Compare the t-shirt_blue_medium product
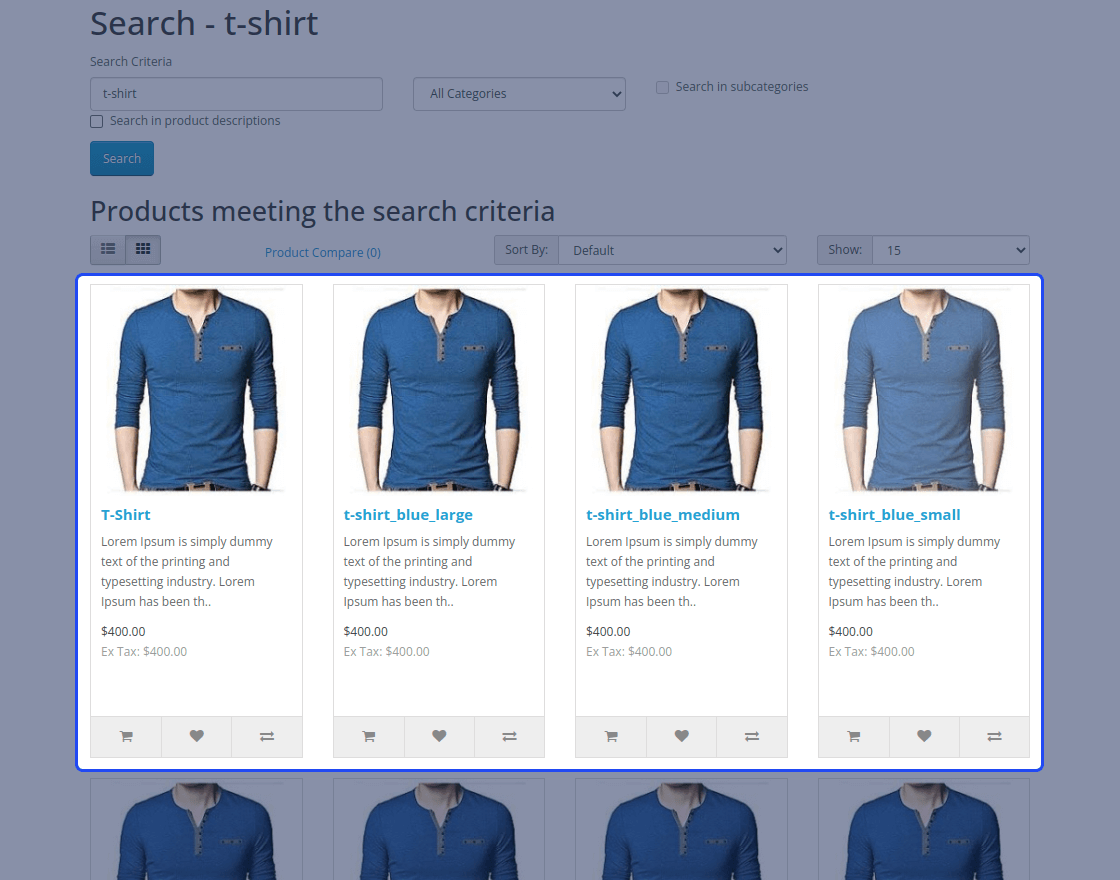Screen dimensions: 1120x880 point(751,736)
